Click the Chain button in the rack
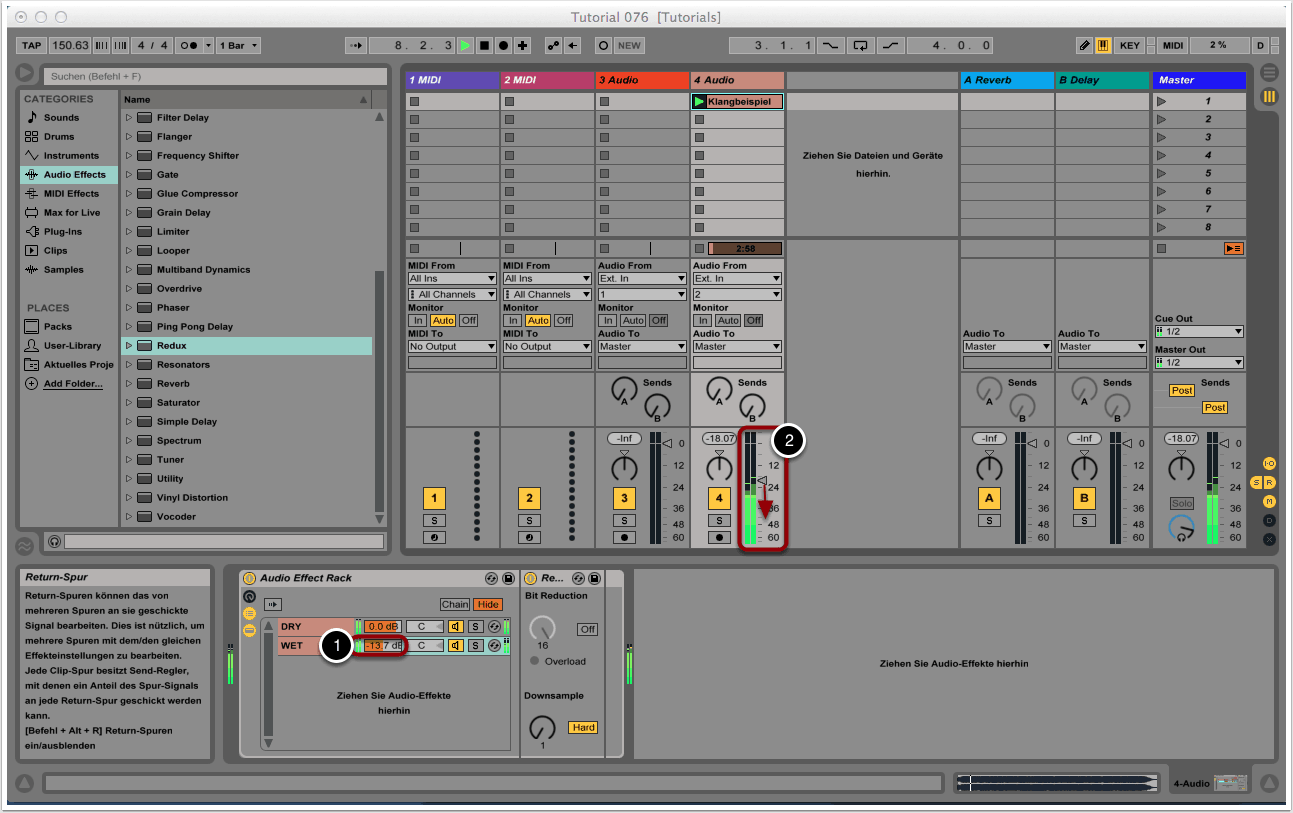 pyautogui.click(x=455, y=605)
